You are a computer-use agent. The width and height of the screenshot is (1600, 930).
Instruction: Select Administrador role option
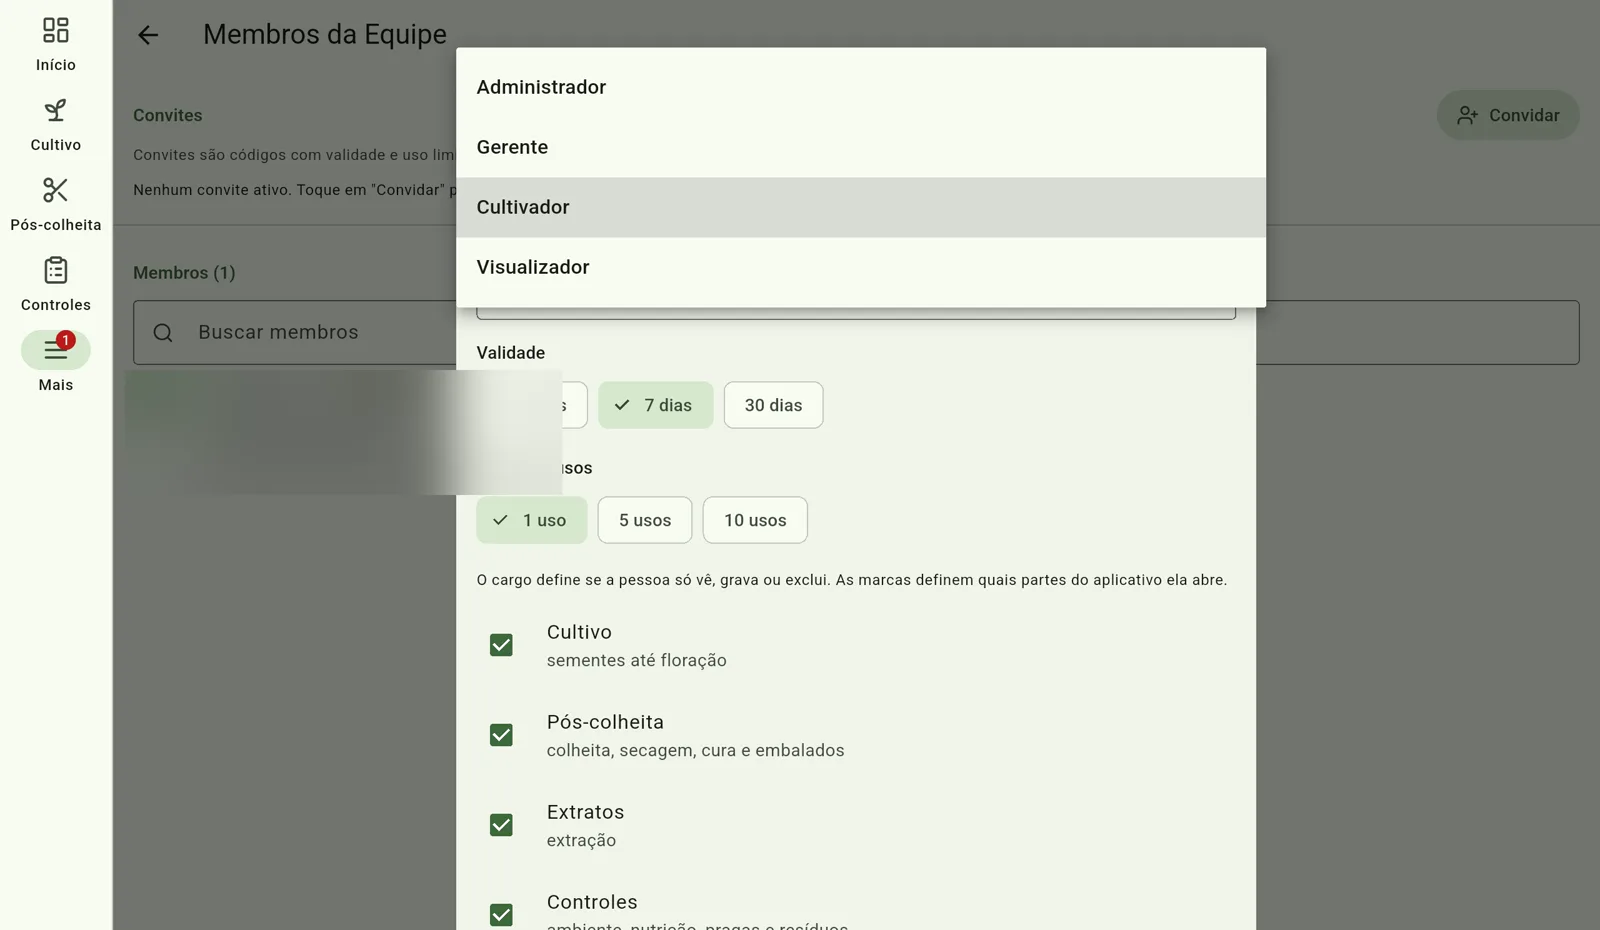pyautogui.click(x=861, y=87)
